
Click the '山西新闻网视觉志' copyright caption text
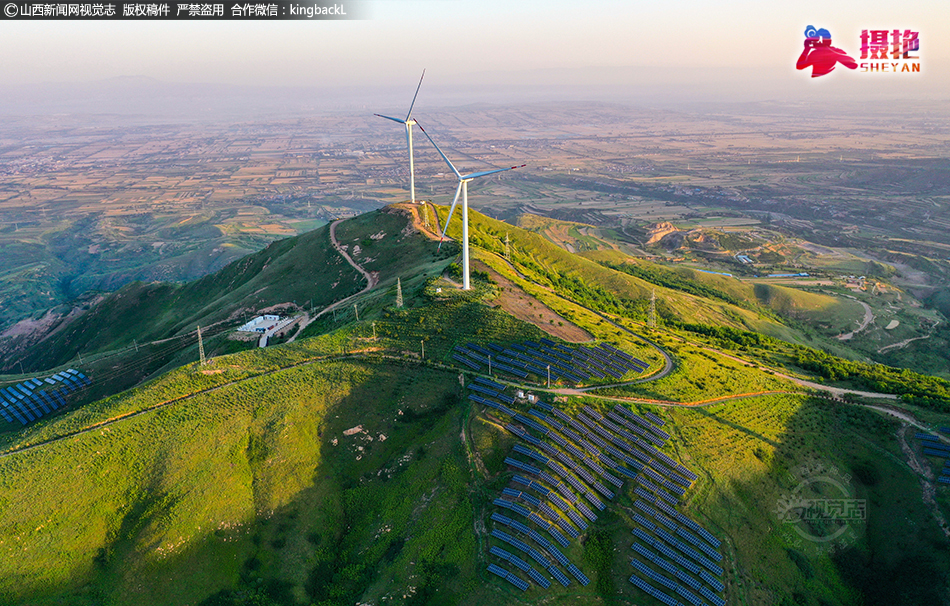[60, 10]
